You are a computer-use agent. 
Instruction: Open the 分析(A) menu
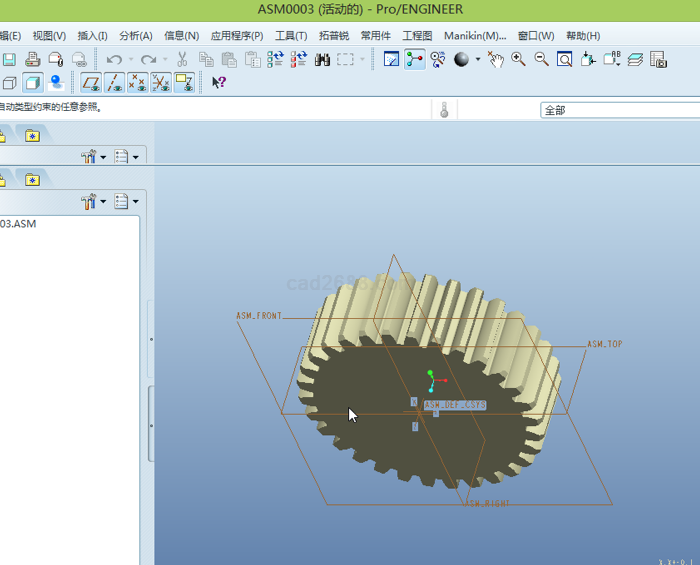[136, 35]
